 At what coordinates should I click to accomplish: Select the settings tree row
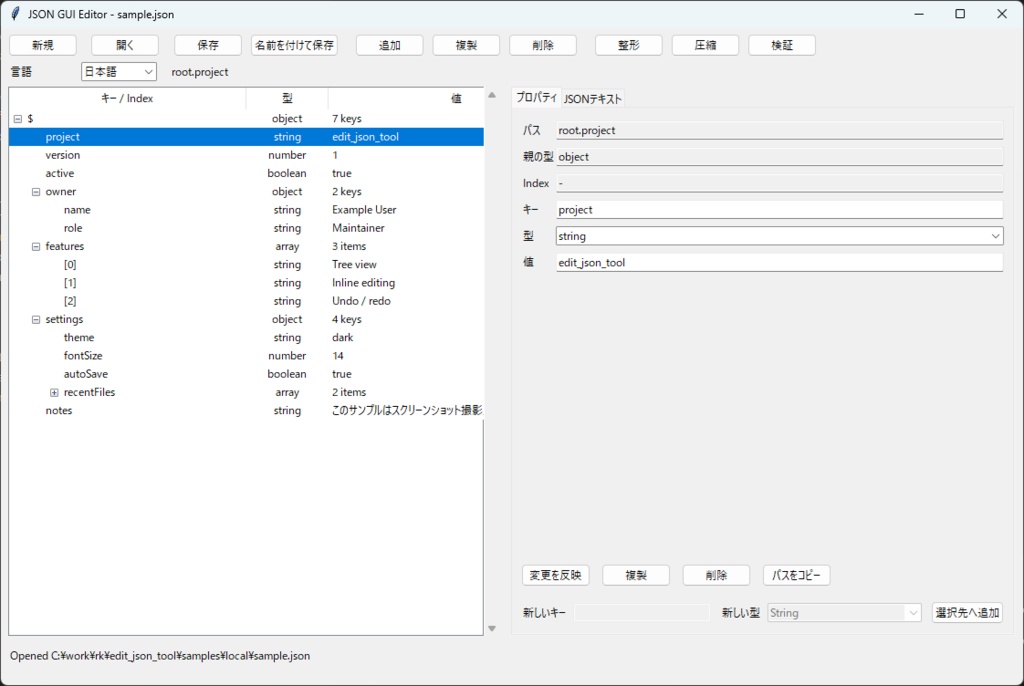[246, 319]
